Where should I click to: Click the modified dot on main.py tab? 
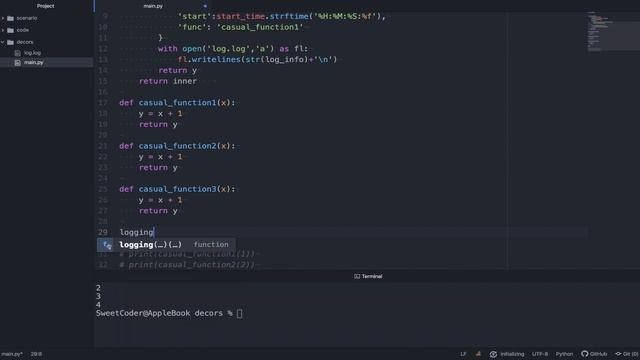[205, 6]
